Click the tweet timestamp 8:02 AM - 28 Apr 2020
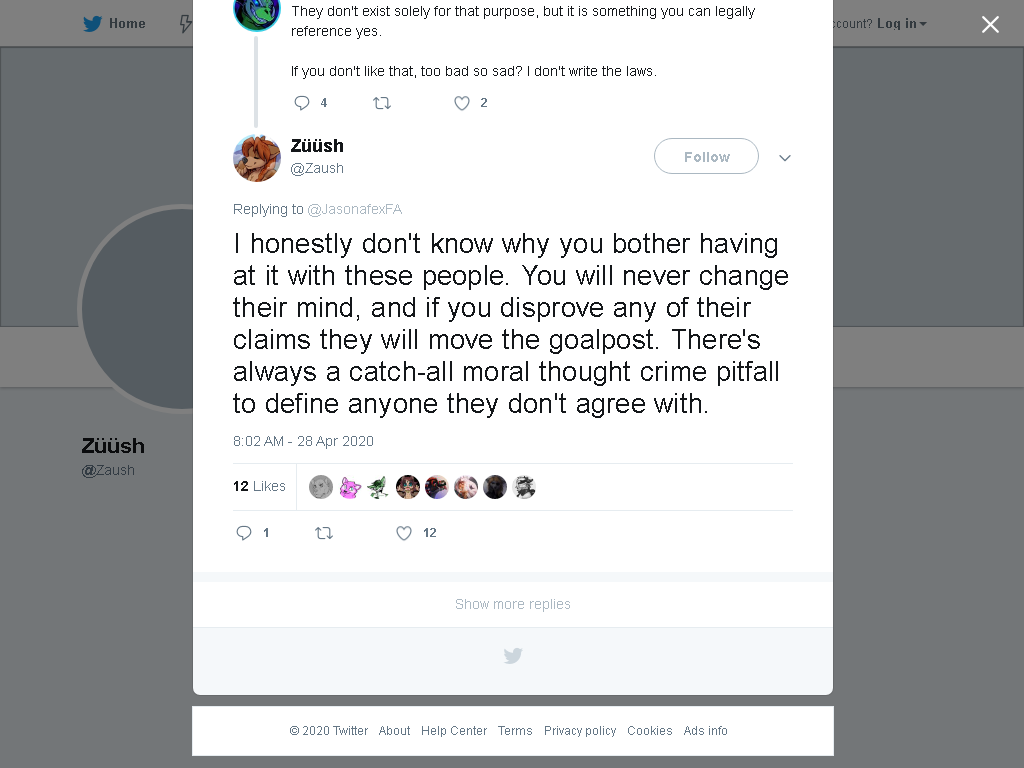Viewport: 1024px width, 768px height. pyautogui.click(x=303, y=441)
